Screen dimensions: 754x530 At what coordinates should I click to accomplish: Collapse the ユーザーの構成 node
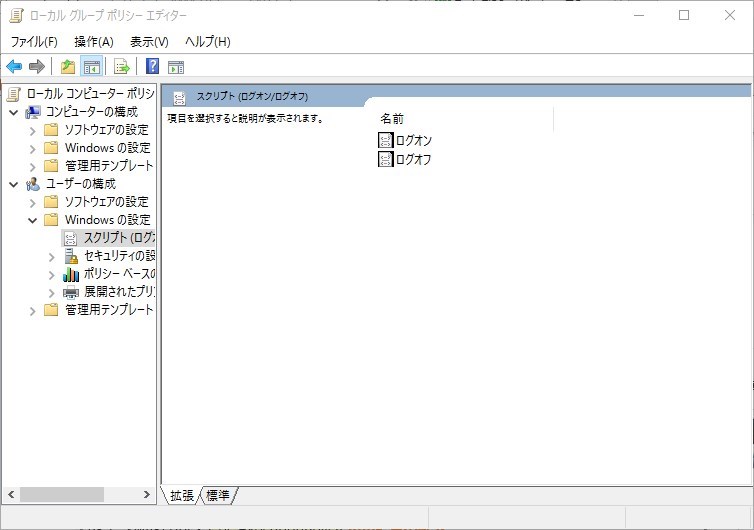[14, 184]
